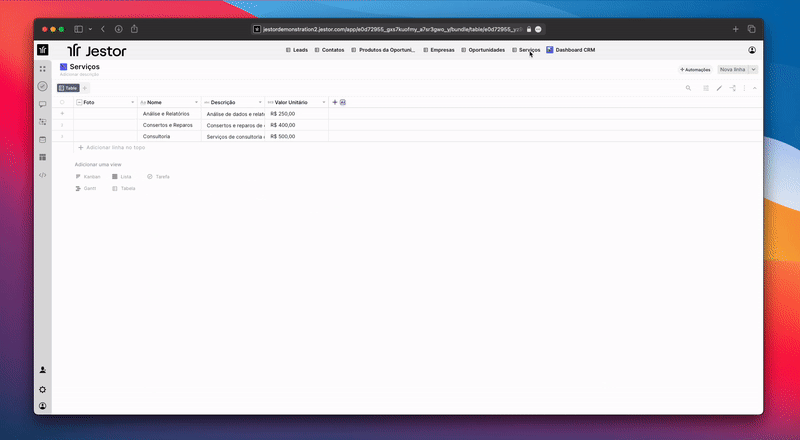
Task: Add a view with plus next to Table tab
Action: click(85, 88)
